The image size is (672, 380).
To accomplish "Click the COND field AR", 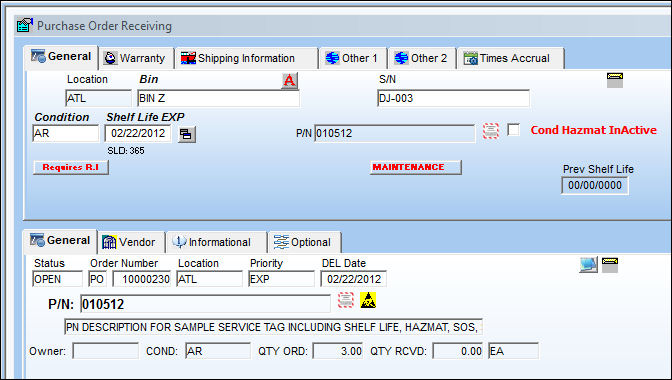I will coord(218,351).
